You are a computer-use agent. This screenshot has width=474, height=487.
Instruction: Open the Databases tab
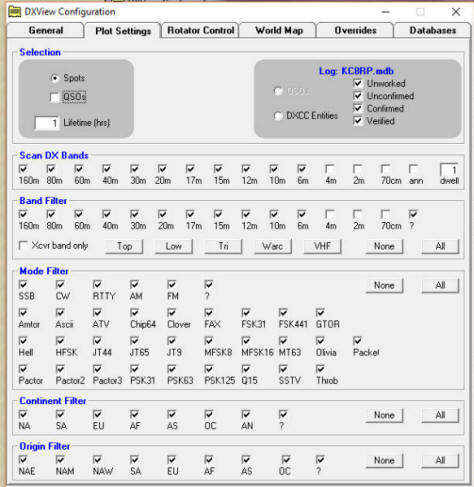[x=433, y=30]
